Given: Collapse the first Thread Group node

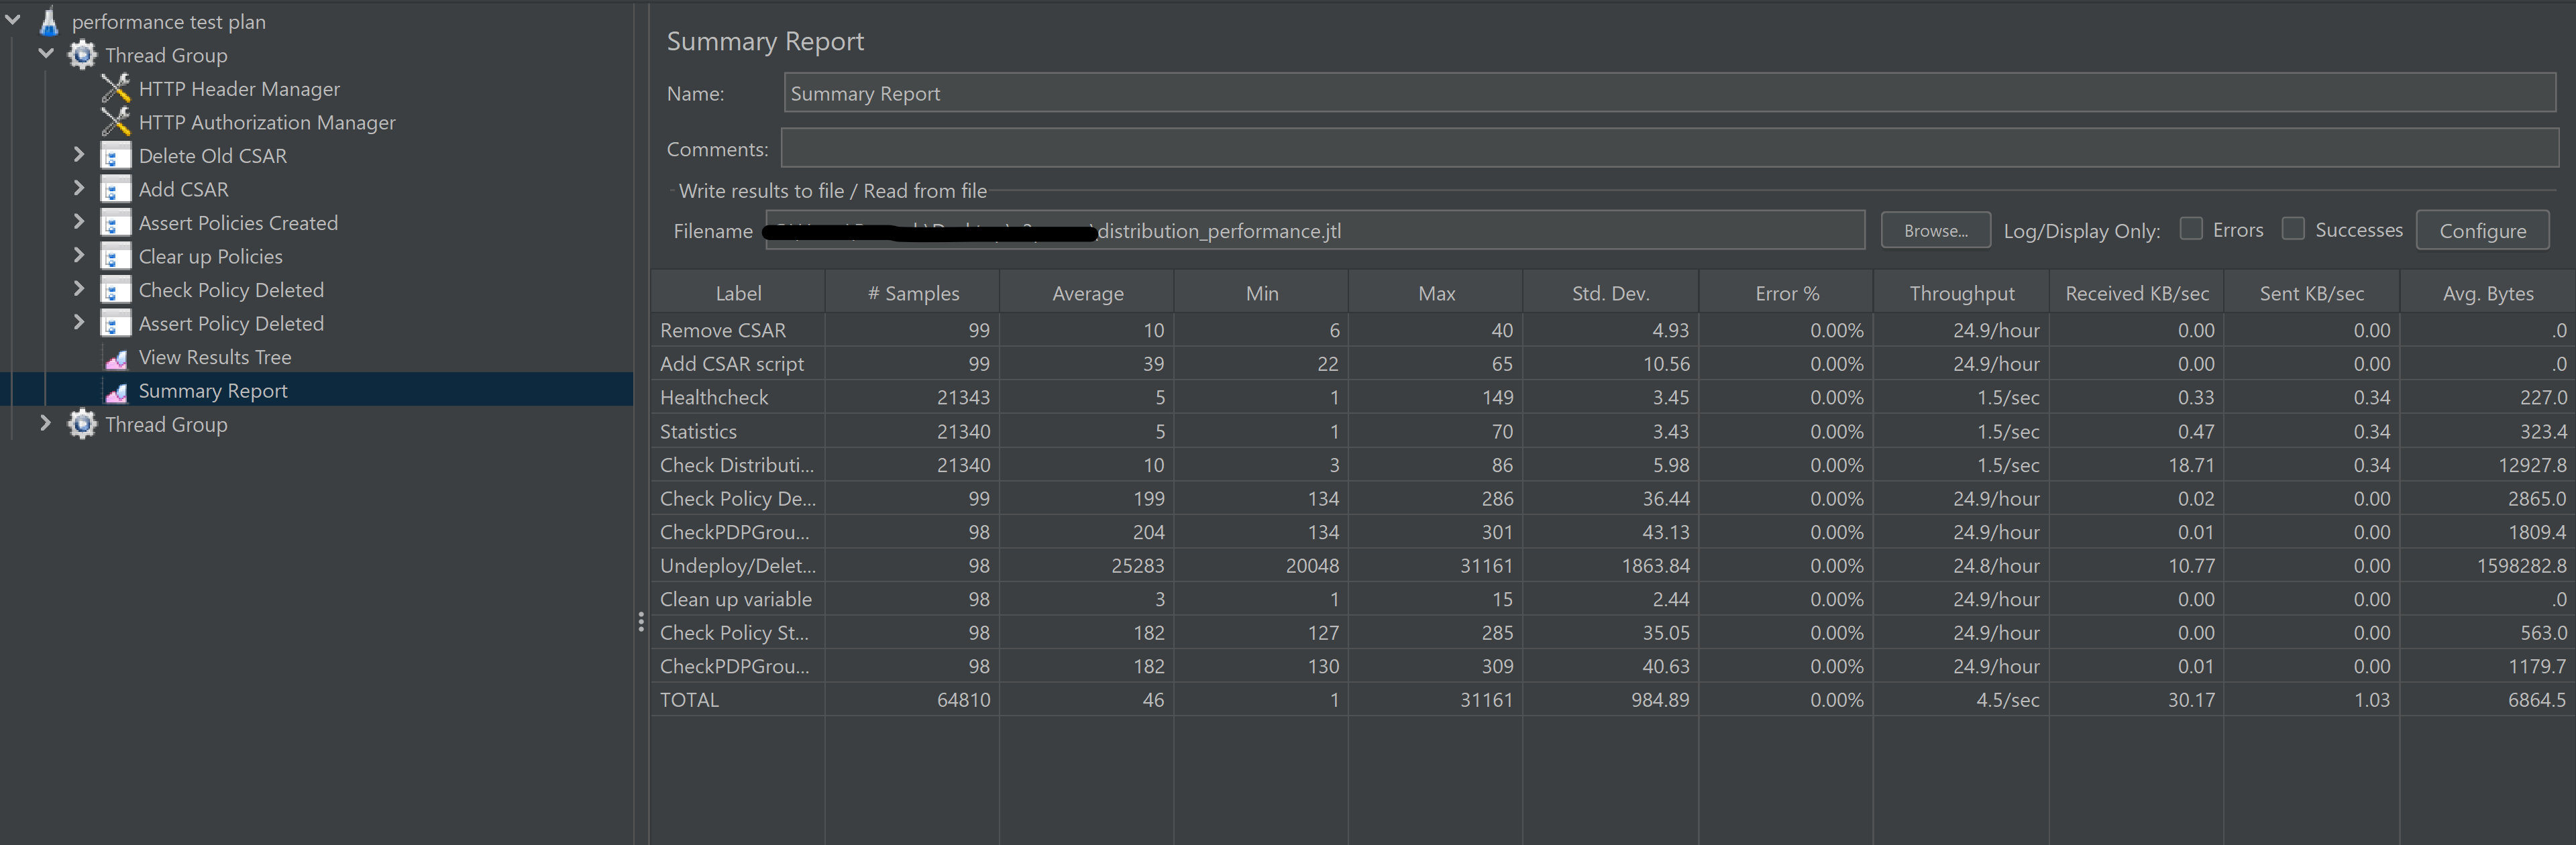Looking at the screenshot, I should point(46,53).
